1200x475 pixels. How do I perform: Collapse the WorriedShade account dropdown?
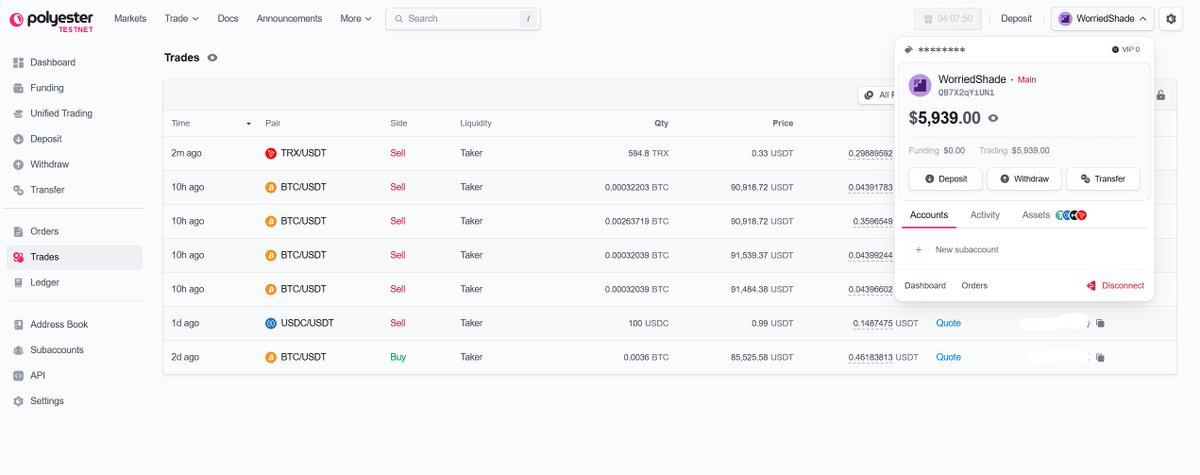[1104, 19]
